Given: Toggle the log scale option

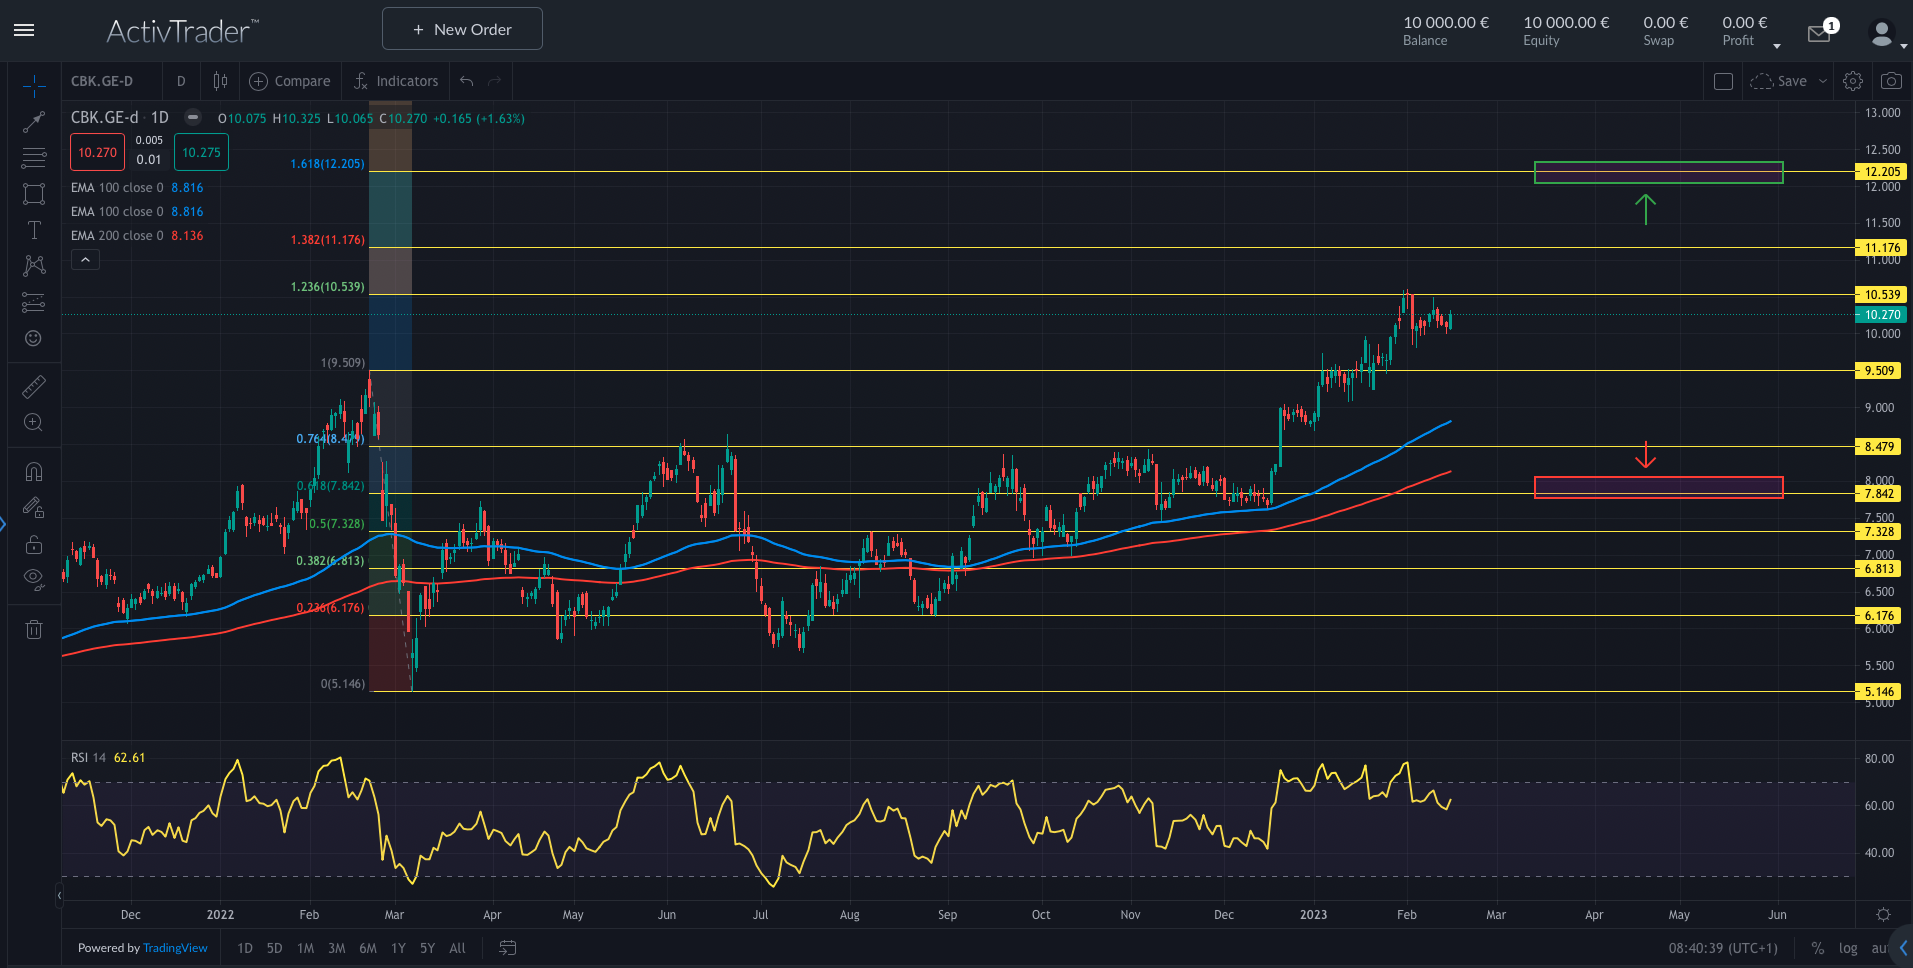Looking at the screenshot, I should [x=1848, y=948].
